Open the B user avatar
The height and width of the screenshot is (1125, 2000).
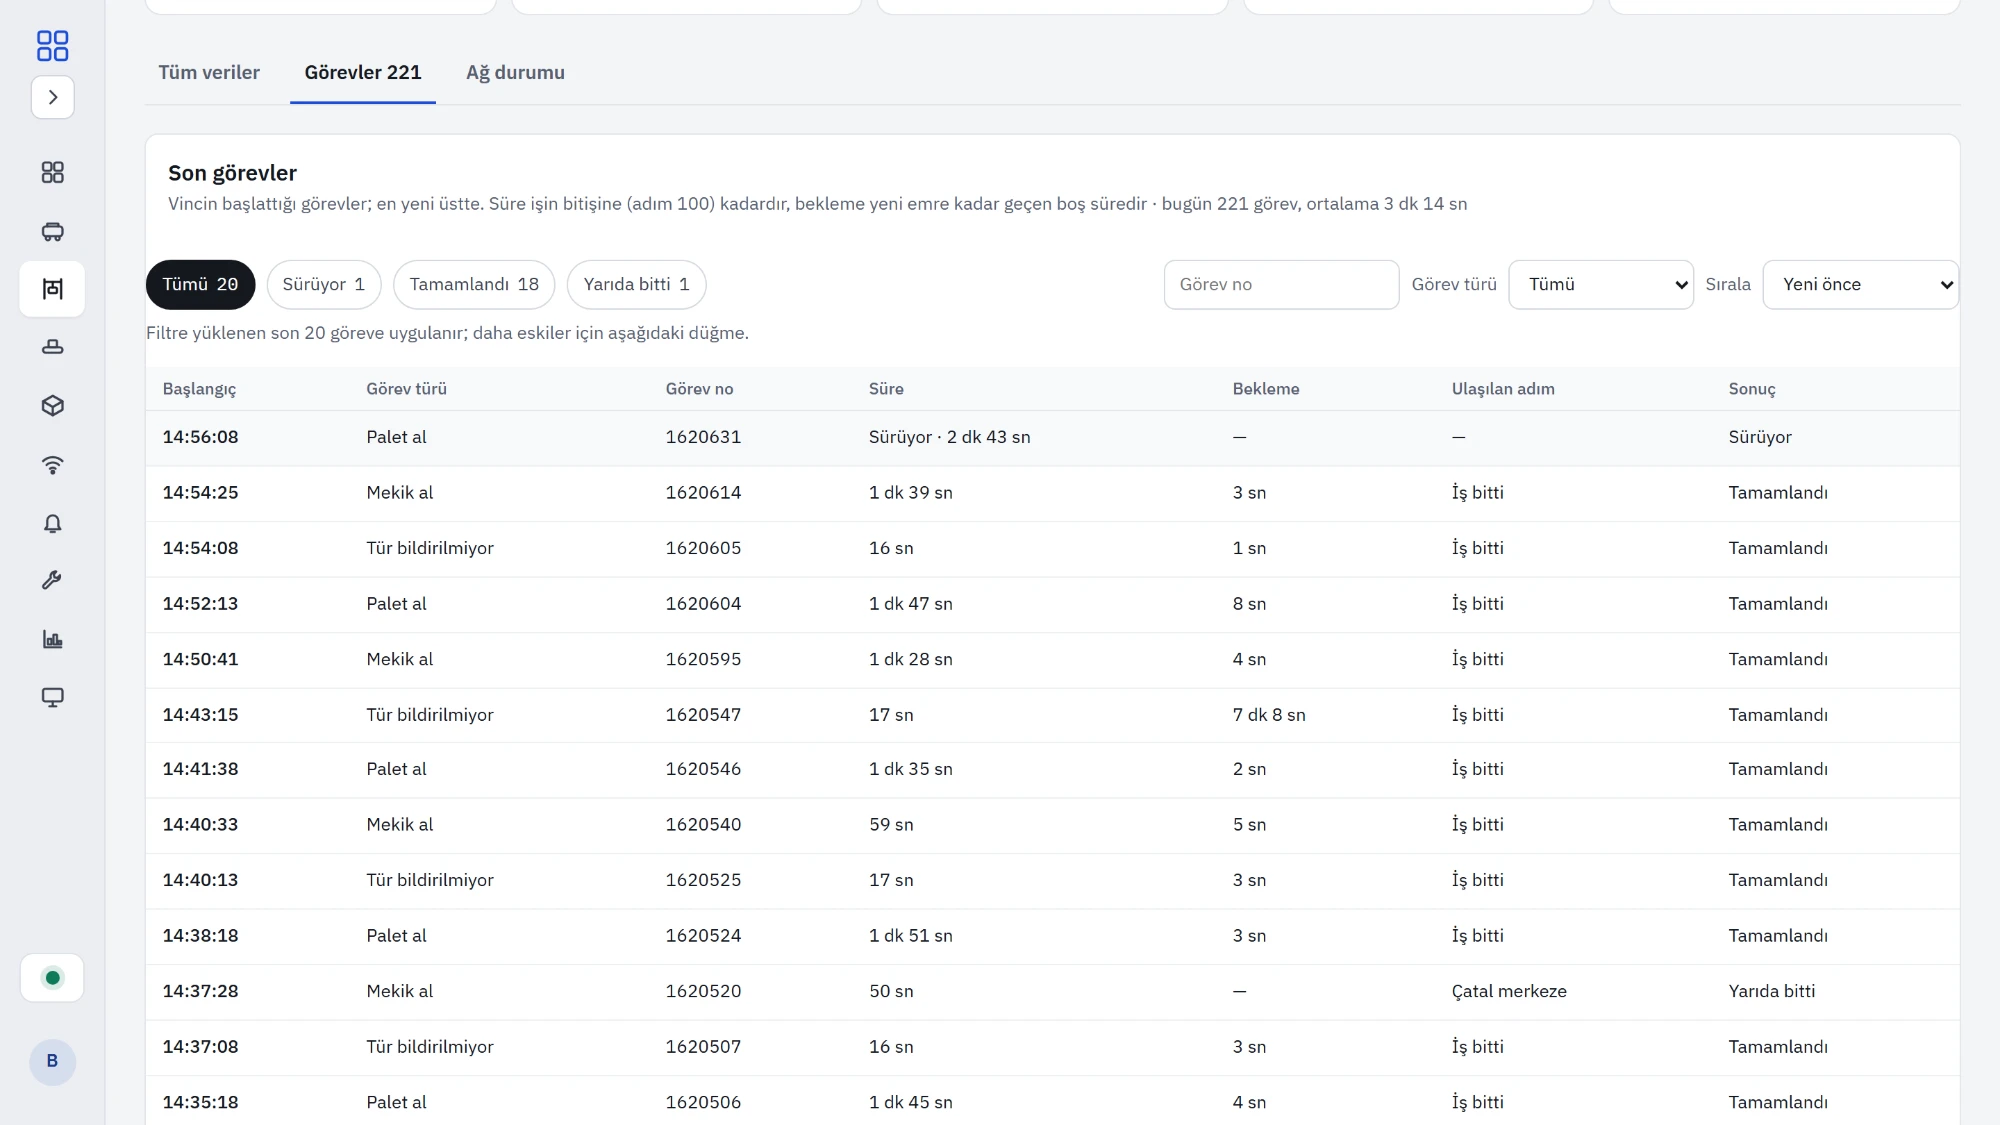53,1061
